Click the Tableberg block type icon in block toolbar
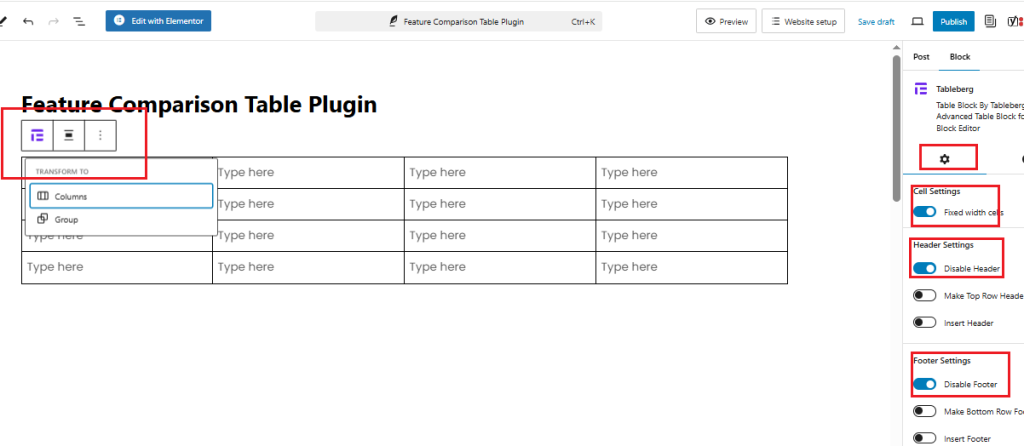Viewport: 1024px width, 446px height. (37, 135)
